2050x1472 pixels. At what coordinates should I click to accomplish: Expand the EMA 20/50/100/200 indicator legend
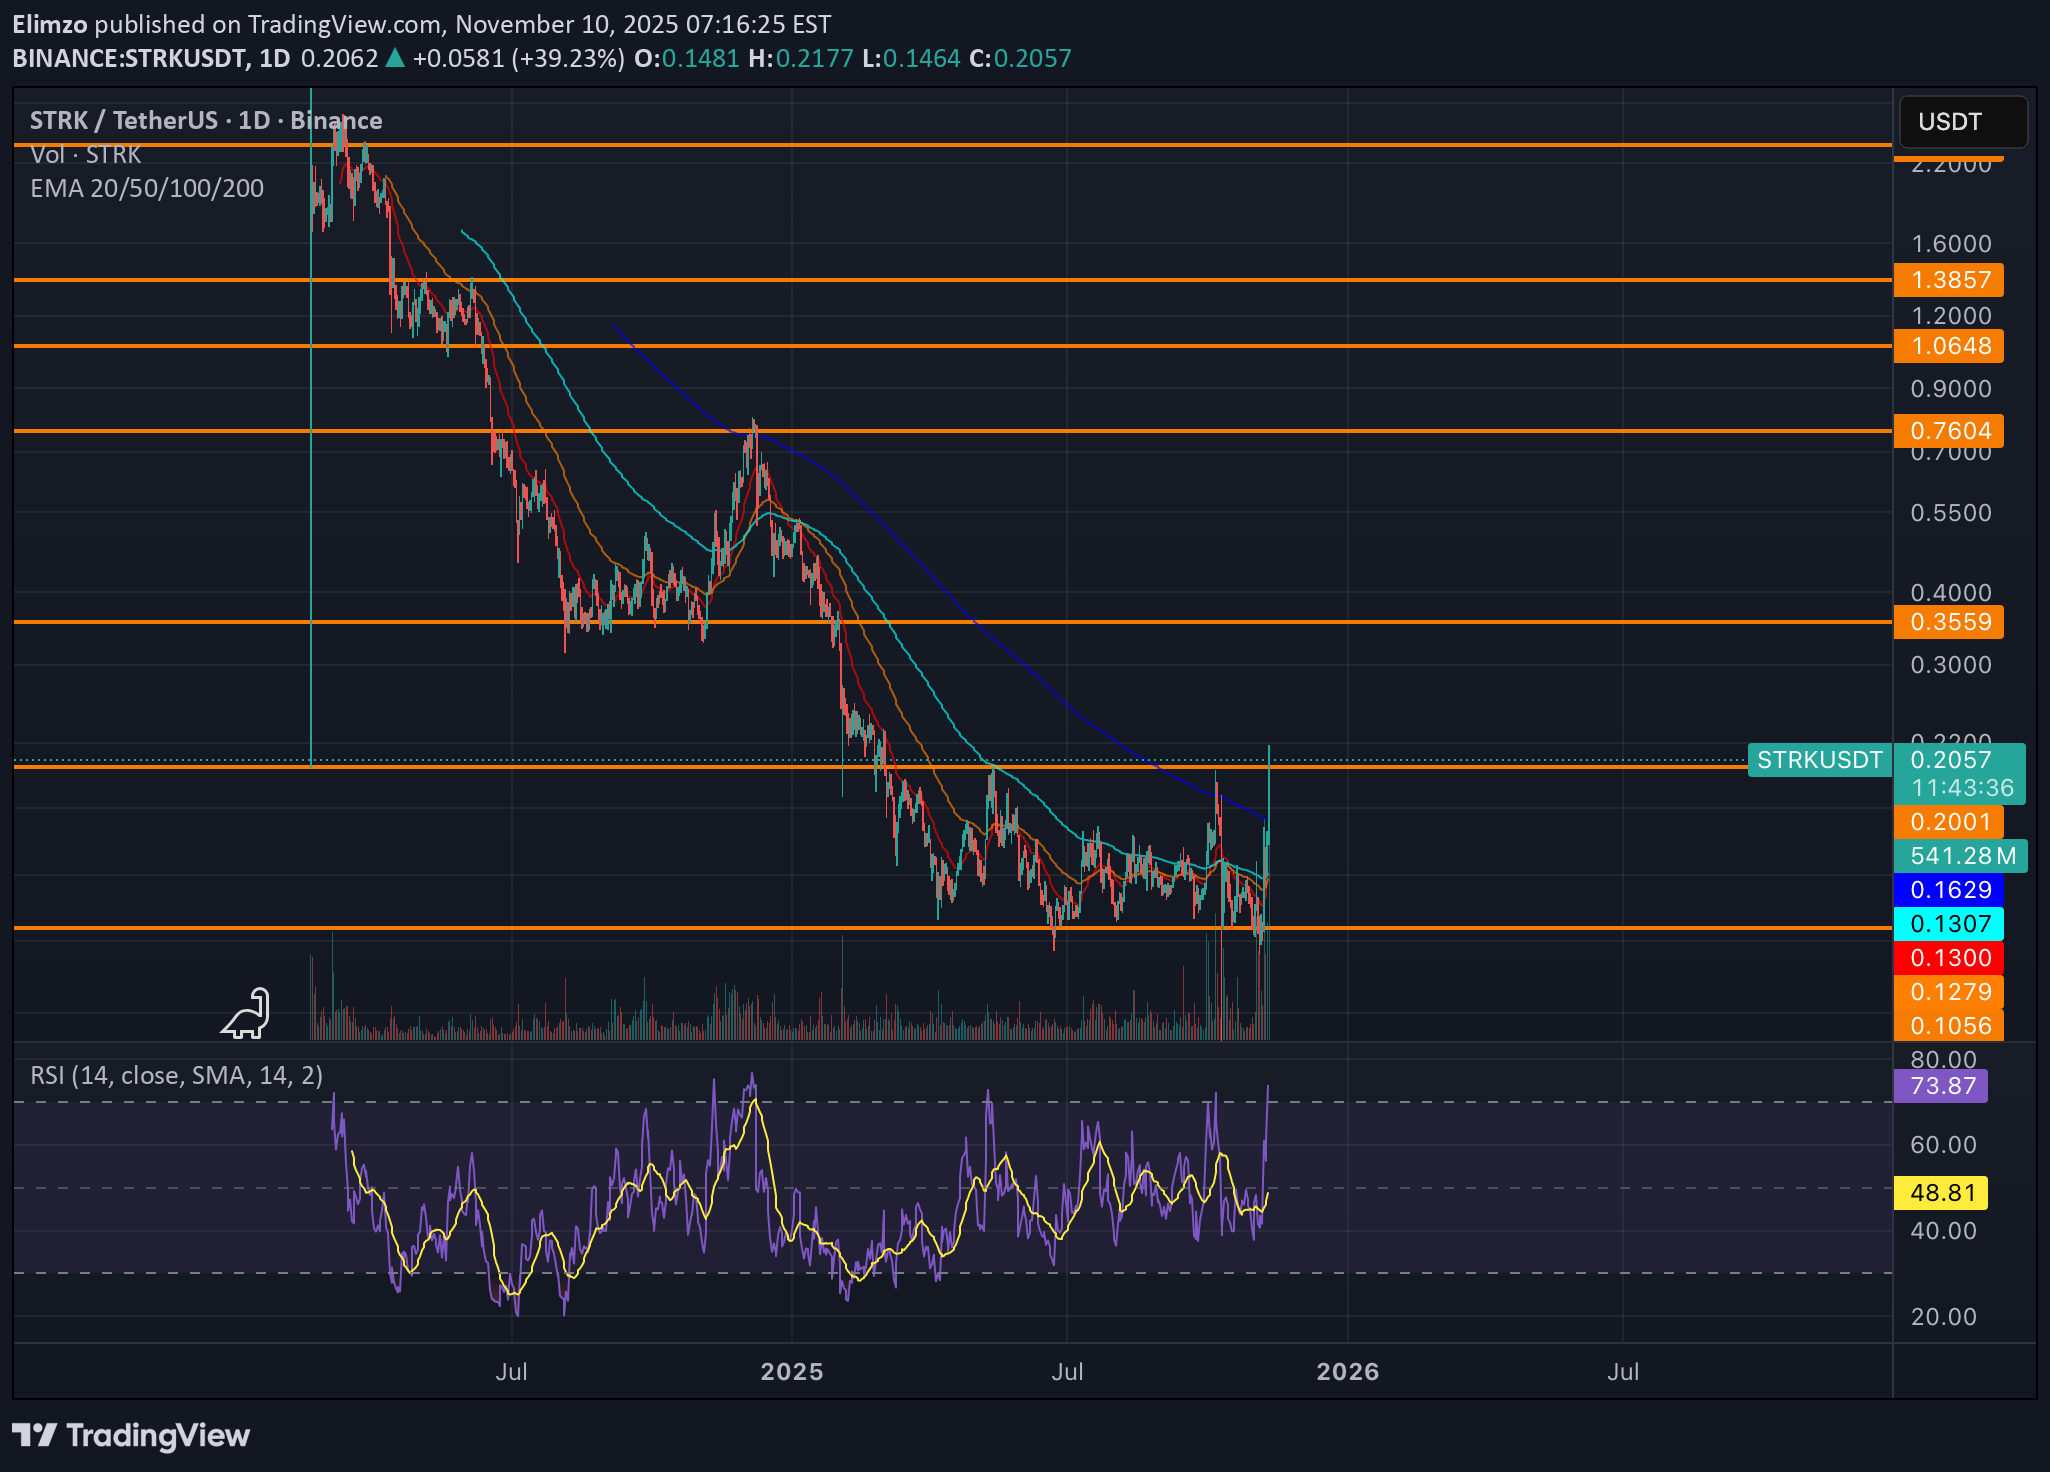tap(146, 187)
